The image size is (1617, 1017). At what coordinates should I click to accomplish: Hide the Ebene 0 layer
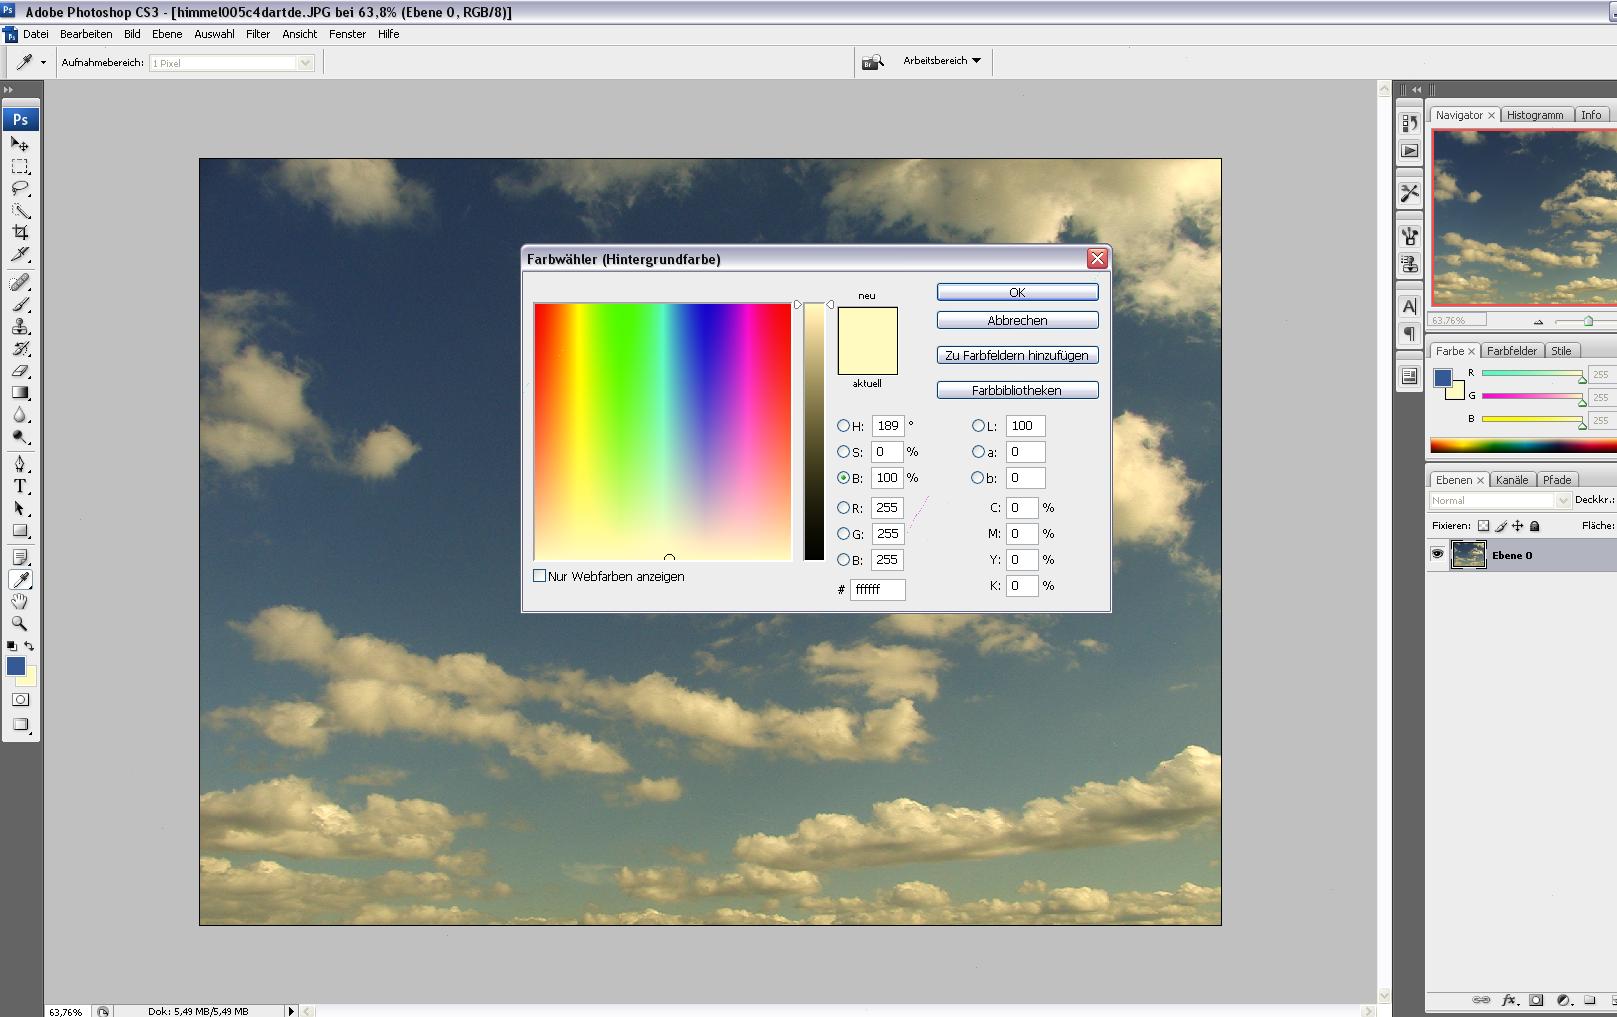(1437, 554)
